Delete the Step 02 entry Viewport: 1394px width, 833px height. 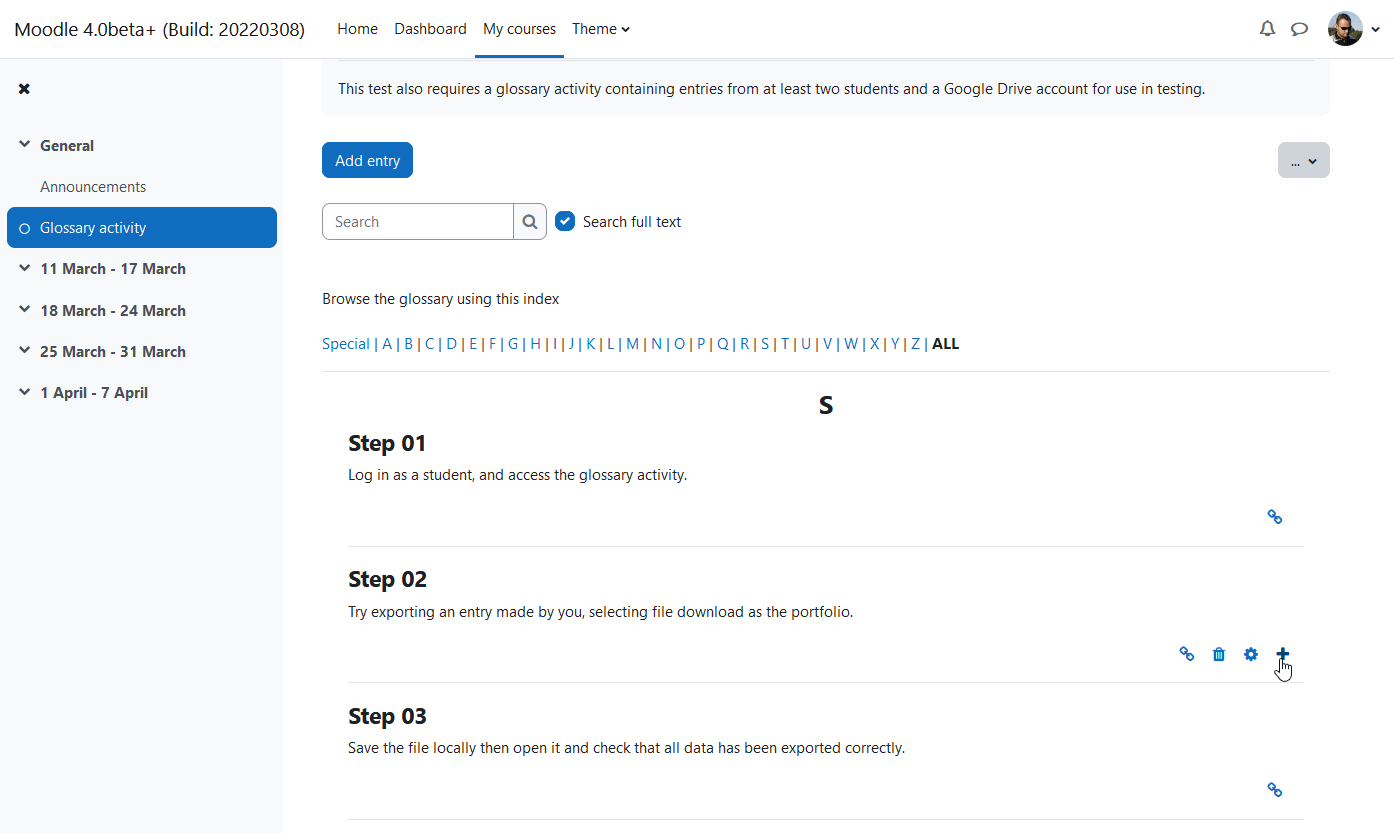[x=1219, y=654]
